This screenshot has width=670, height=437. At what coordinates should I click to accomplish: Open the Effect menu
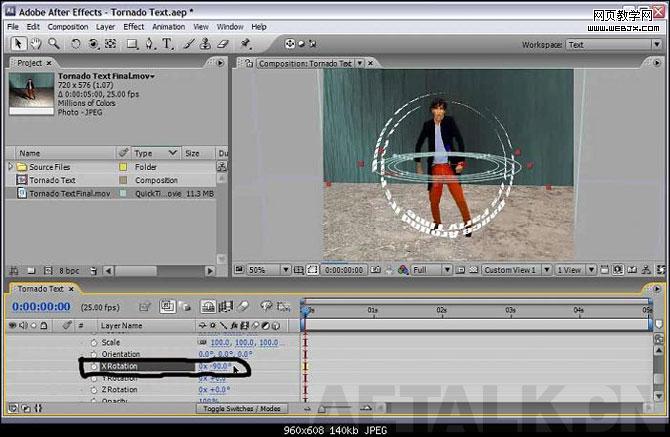[134, 26]
